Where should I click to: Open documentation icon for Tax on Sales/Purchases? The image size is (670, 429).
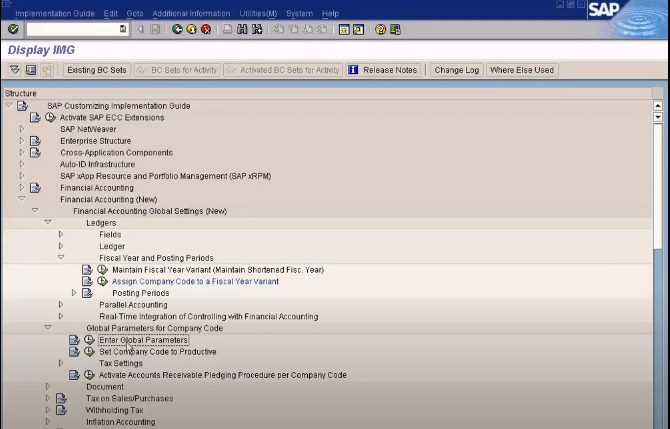point(61,398)
